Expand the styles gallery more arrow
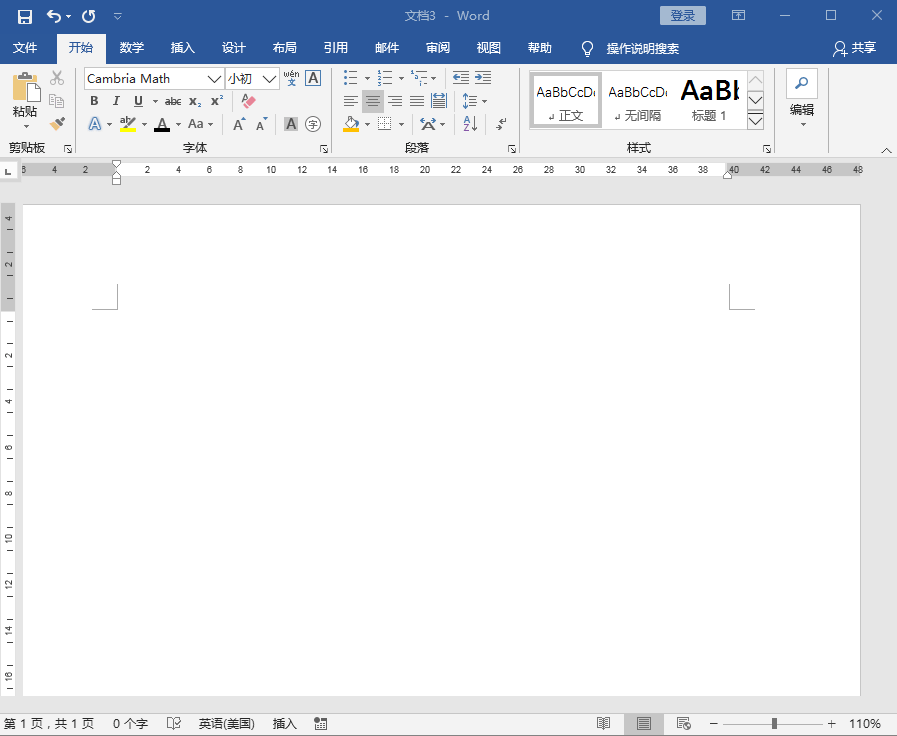Viewport: 897px width, 736px height. (x=756, y=121)
